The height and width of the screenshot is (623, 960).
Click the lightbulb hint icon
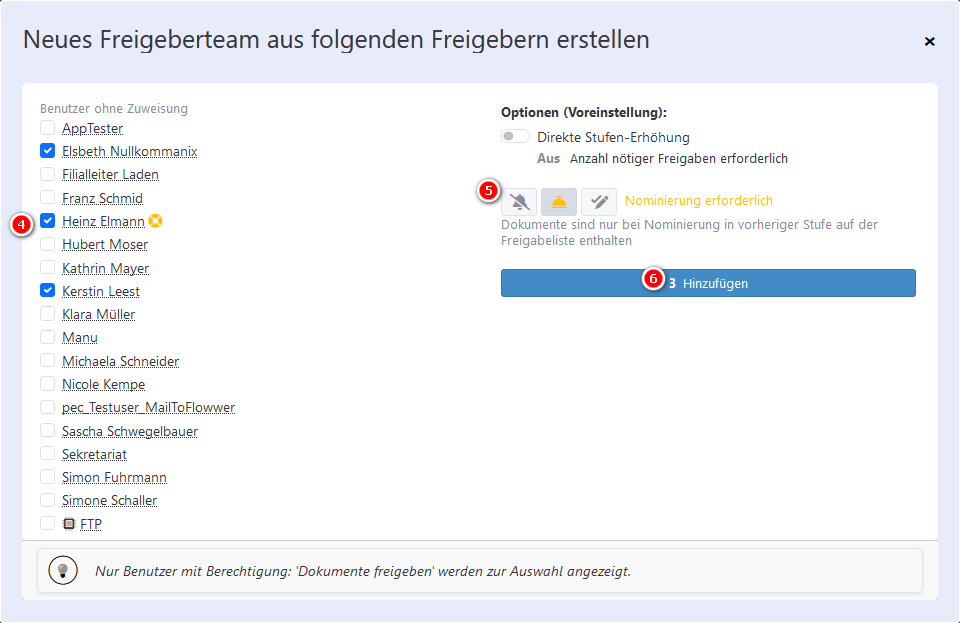coord(63,571)
